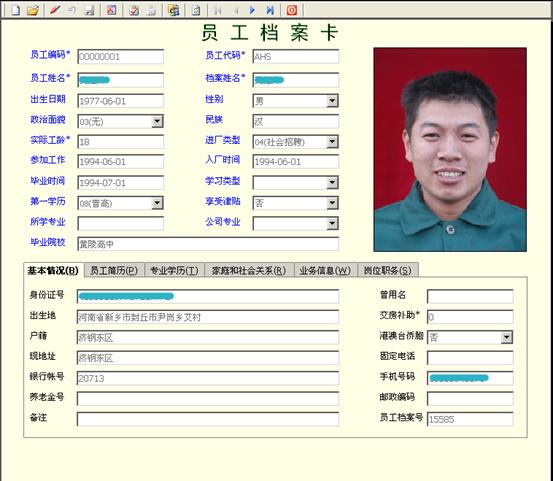Screen dimensions: 553x481
Task: Expand the 政治面貌 dropdown arrow
Action: tap(157, 121)
